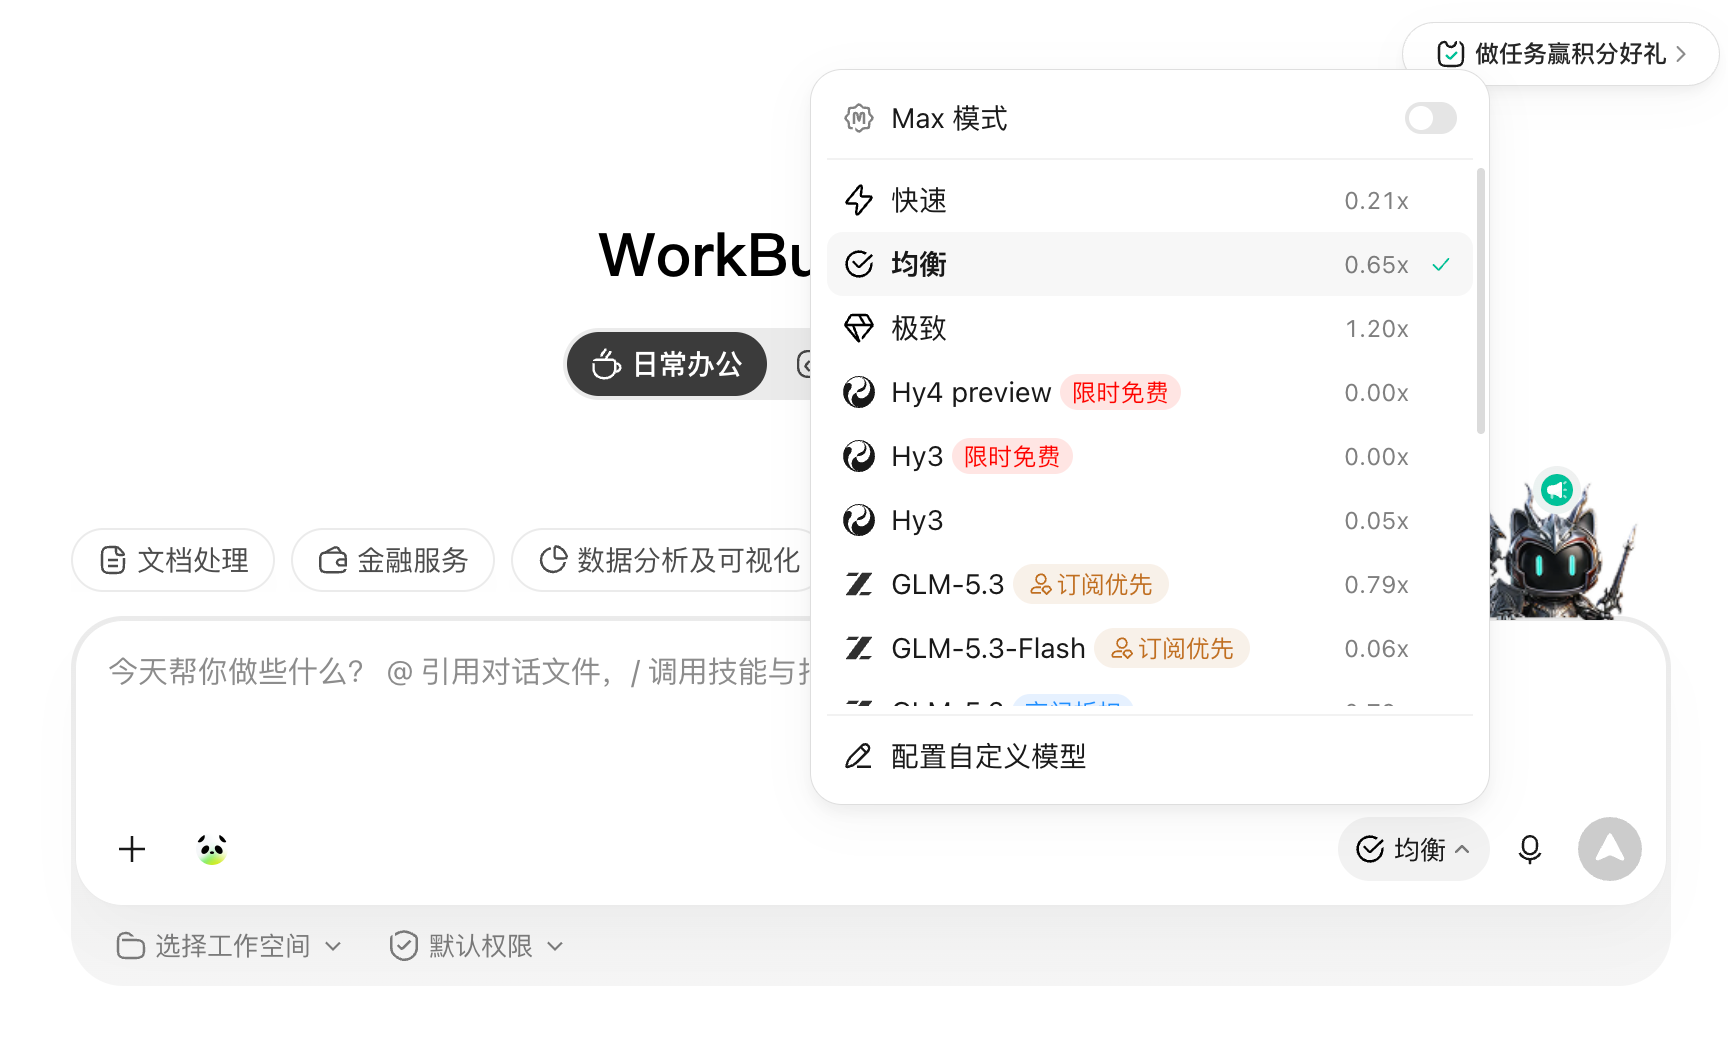The width and height of the screenshot is (1728, 1054).
Task: Choose Hy4 preview model
Action: pos(1149,392)
